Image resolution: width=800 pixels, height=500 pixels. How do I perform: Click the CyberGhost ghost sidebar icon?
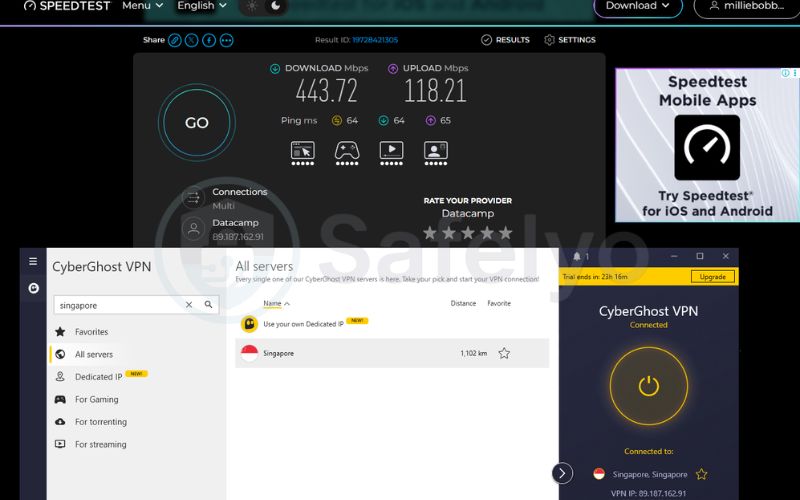(x=33, y=288)
